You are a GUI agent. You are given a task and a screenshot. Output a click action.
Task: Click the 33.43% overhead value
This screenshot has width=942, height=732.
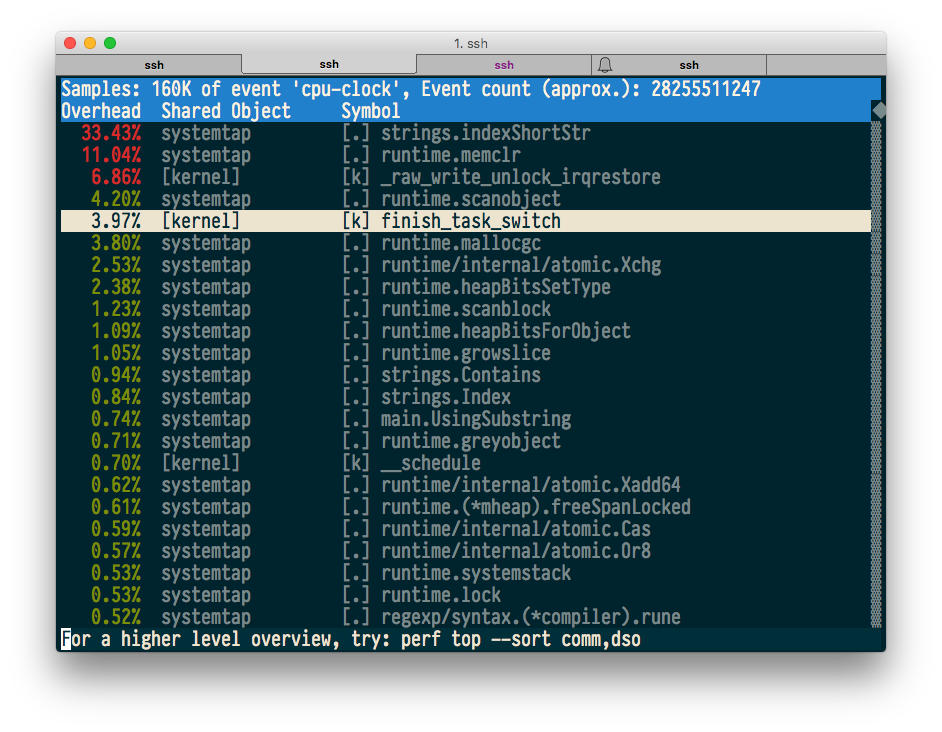click(111, 133)
